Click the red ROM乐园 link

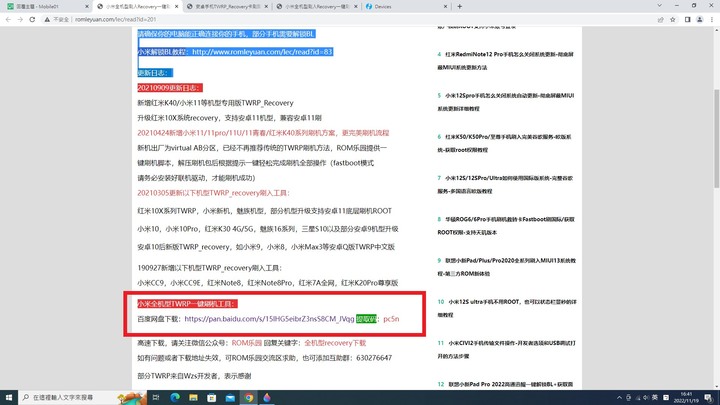point(247,343)
